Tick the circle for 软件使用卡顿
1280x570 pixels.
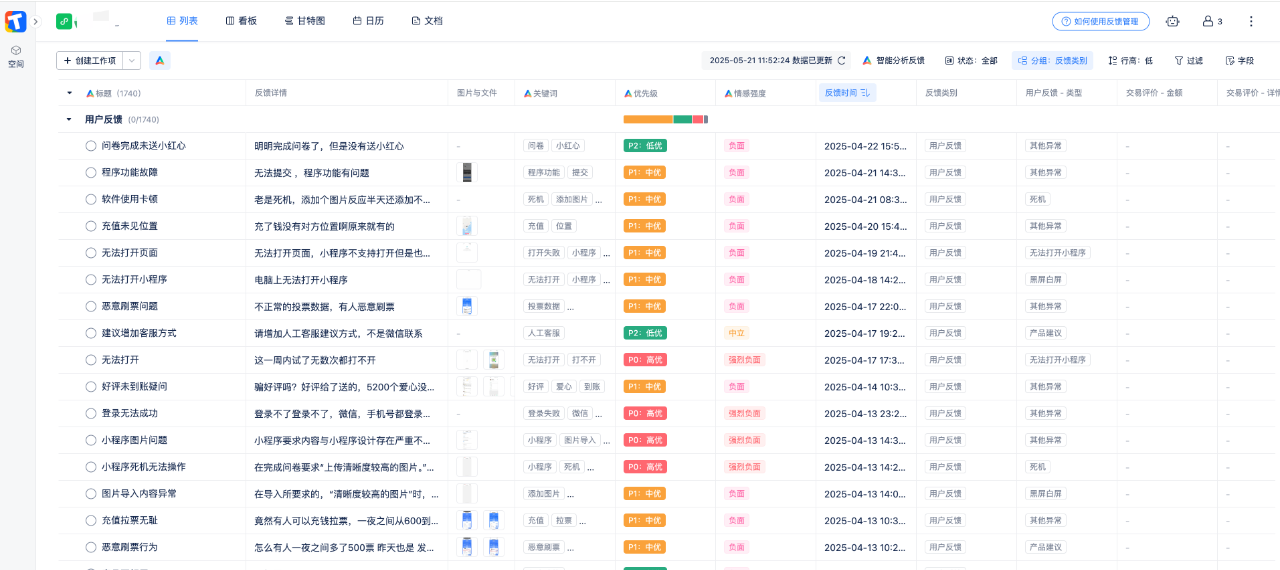coord(91,199)
